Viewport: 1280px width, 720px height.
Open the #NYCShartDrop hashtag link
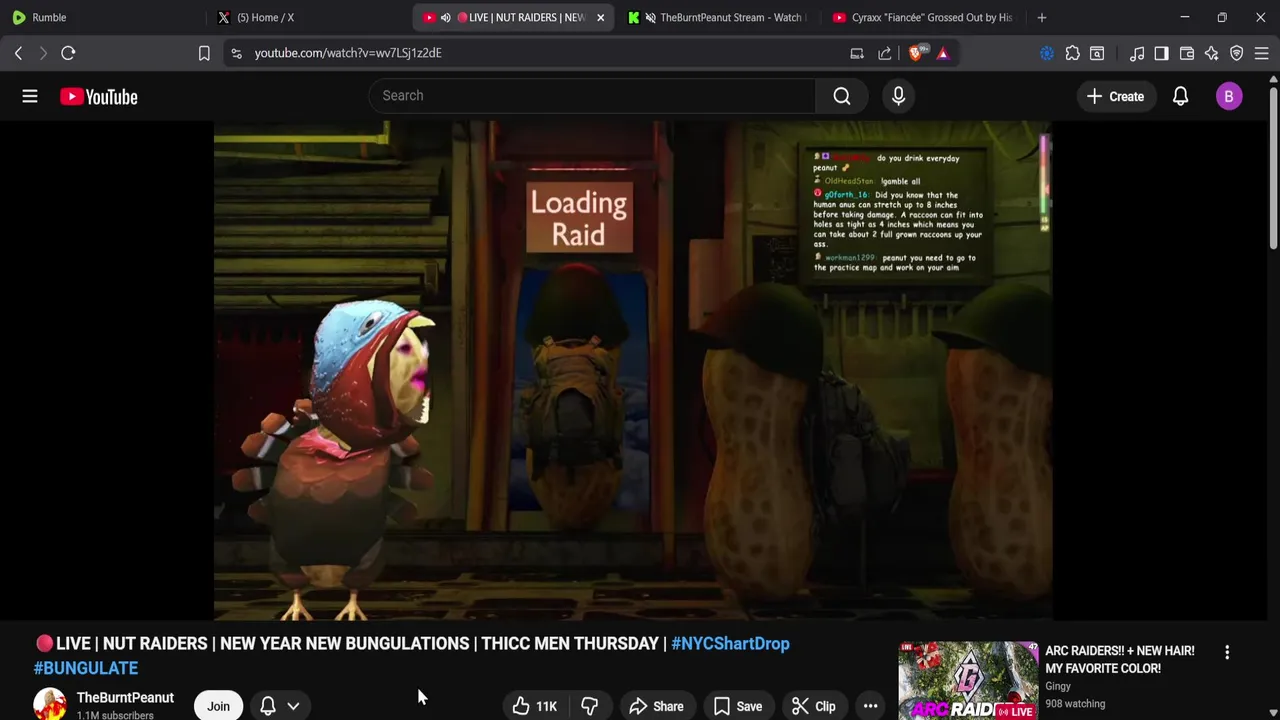coord(730,643)
